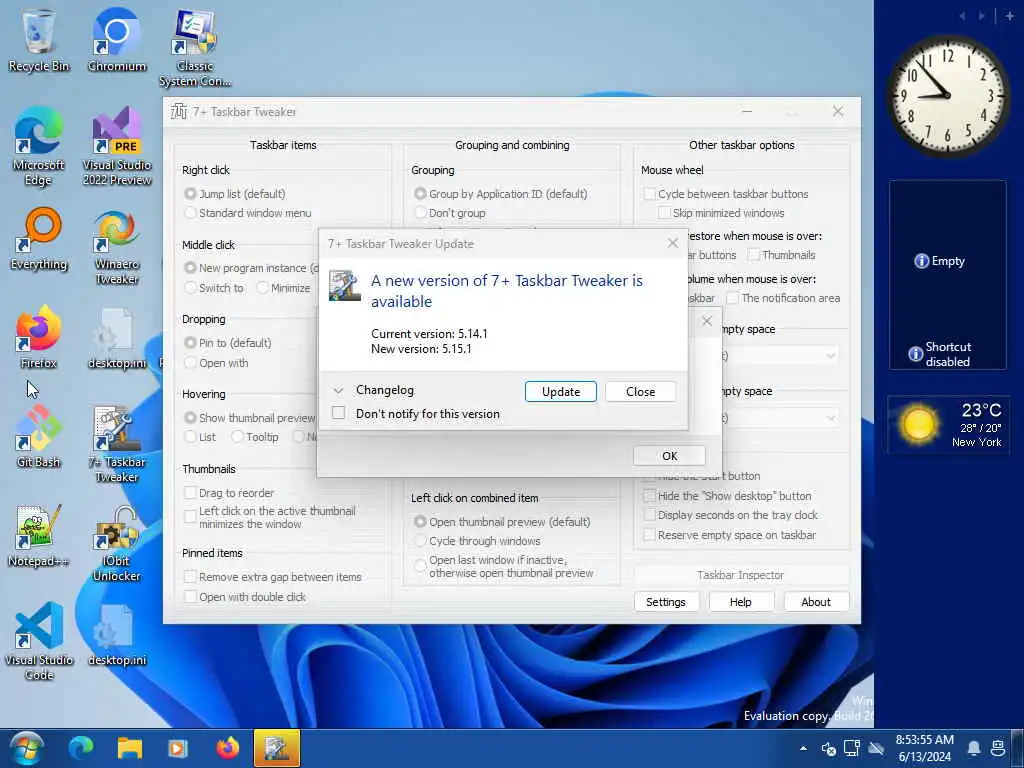
Task: Enable Drag to reorder thumbnails
Action: 190,492
